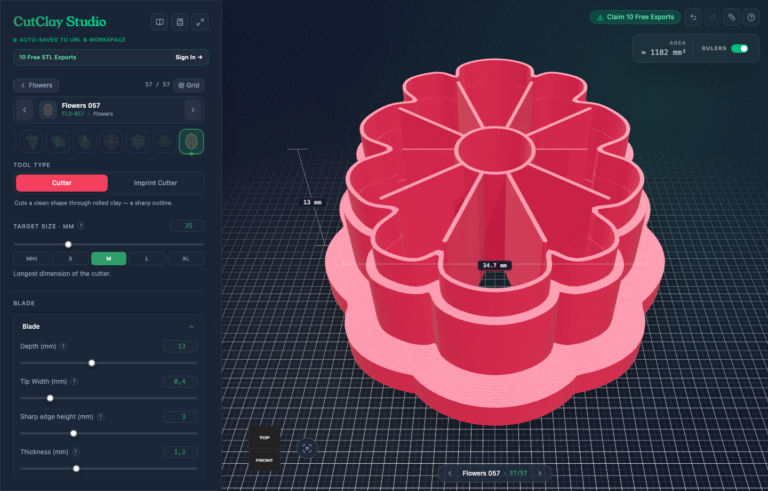Click Claim 10 Free Exports
The height and width of the screenshot is (491, 768).
(635, 17)
